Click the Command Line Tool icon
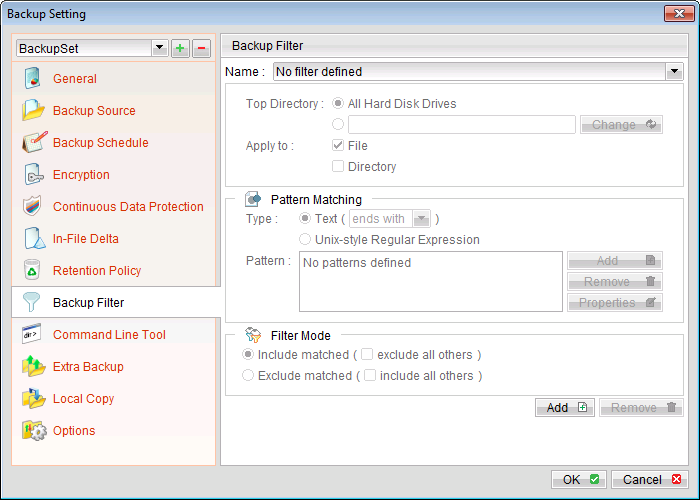Viewport: 700px width, 500px height. click(32, 334)
